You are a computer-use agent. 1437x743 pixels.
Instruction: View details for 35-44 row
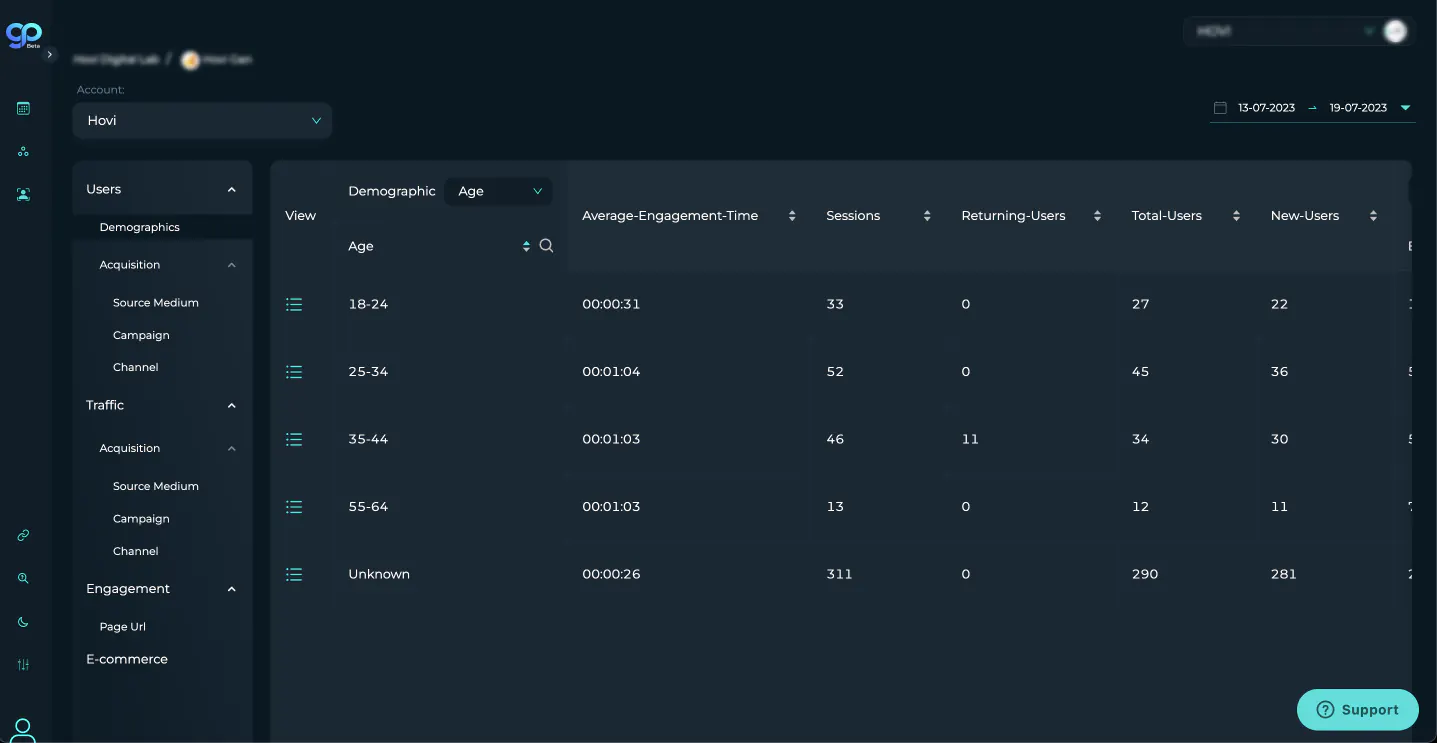(294, 439)
